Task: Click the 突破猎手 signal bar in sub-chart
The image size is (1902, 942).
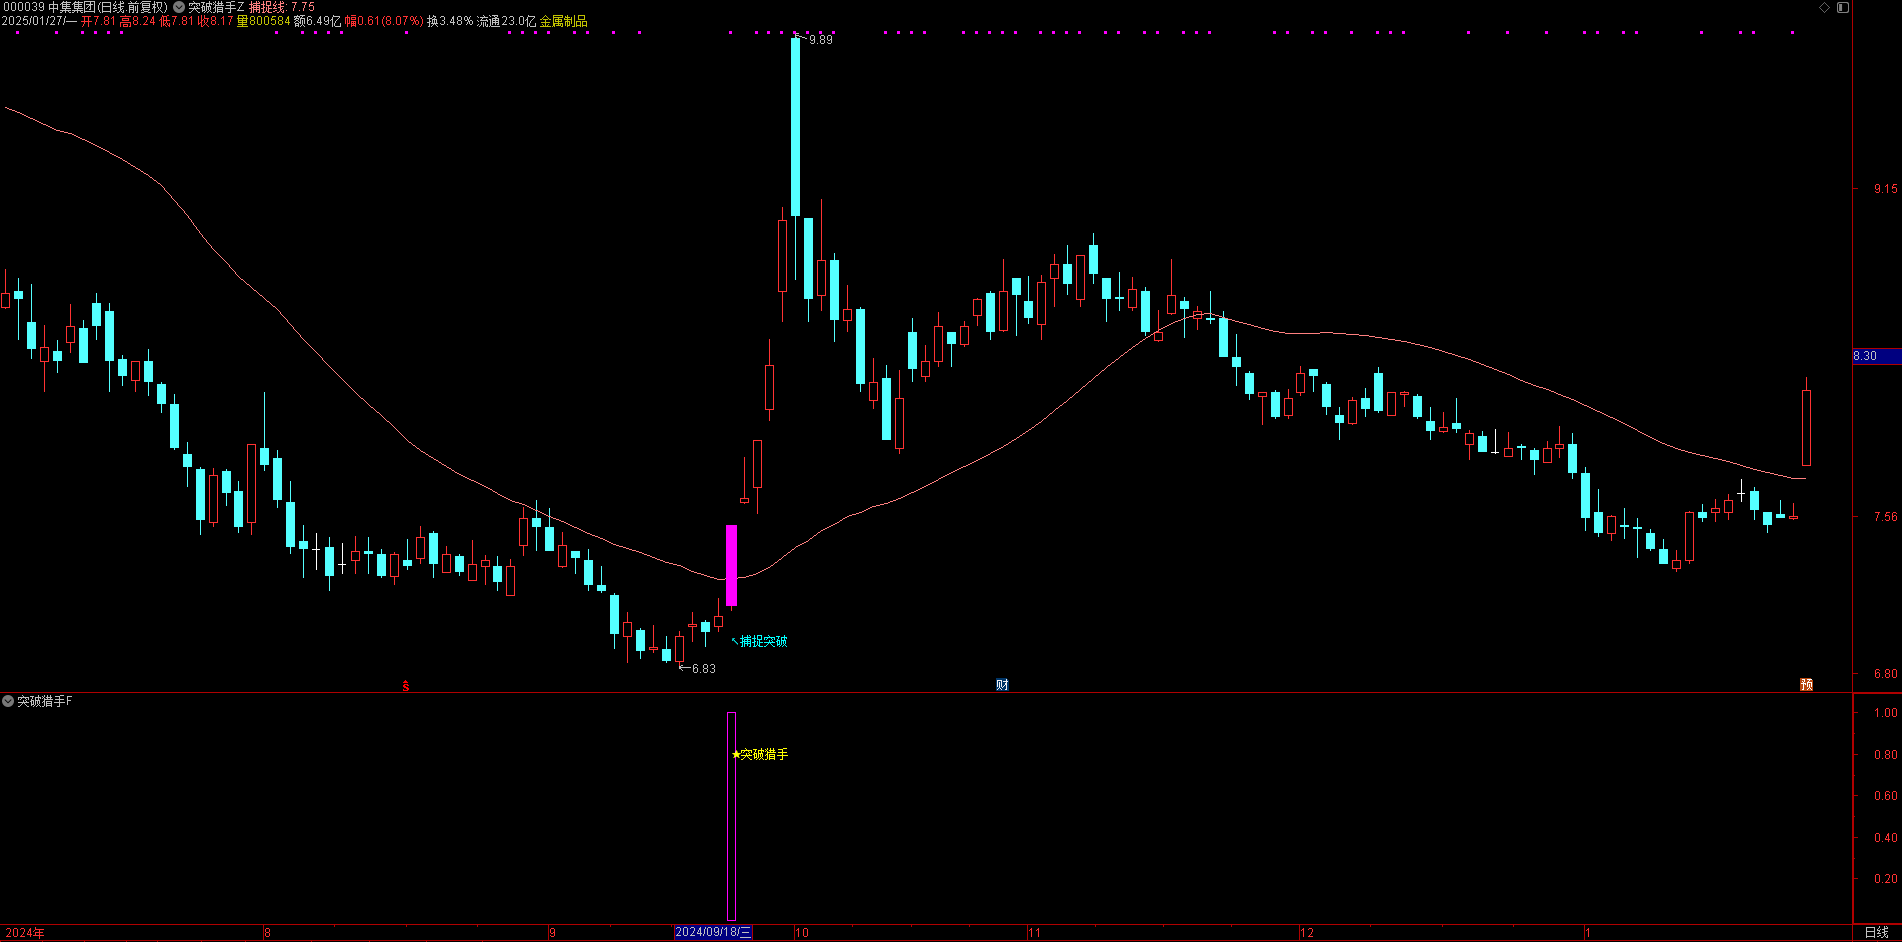Action: [x=731, y=816]
